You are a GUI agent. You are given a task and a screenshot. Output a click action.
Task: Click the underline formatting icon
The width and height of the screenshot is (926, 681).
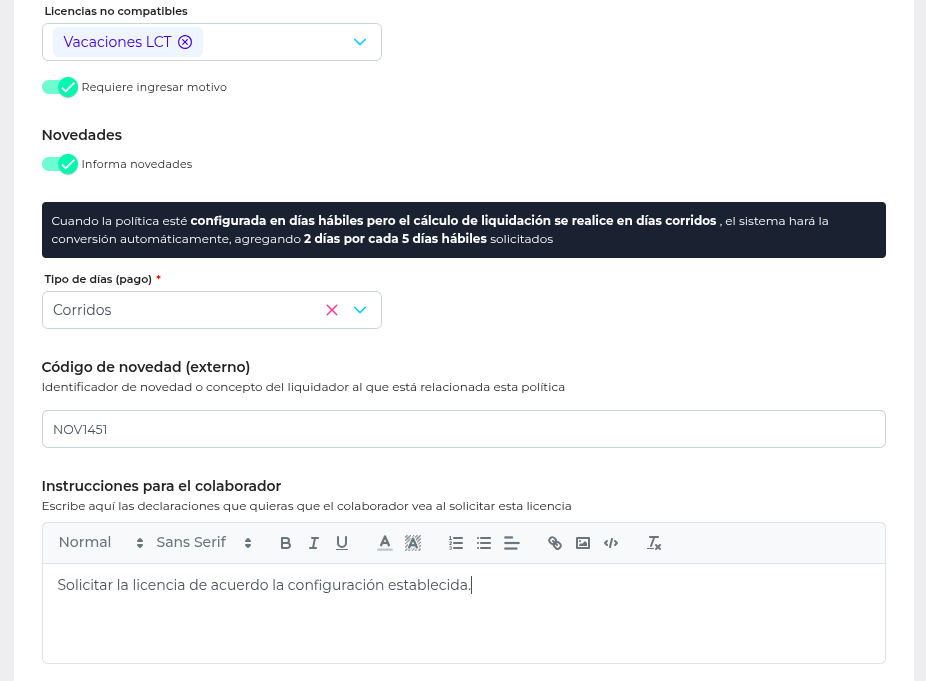(342, 543)
